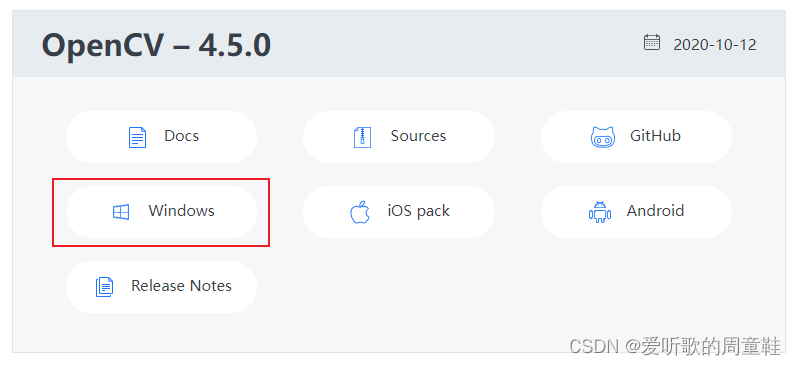Screen dimensions: 796x365
Task: Select the Android text label
Action: 655,211
